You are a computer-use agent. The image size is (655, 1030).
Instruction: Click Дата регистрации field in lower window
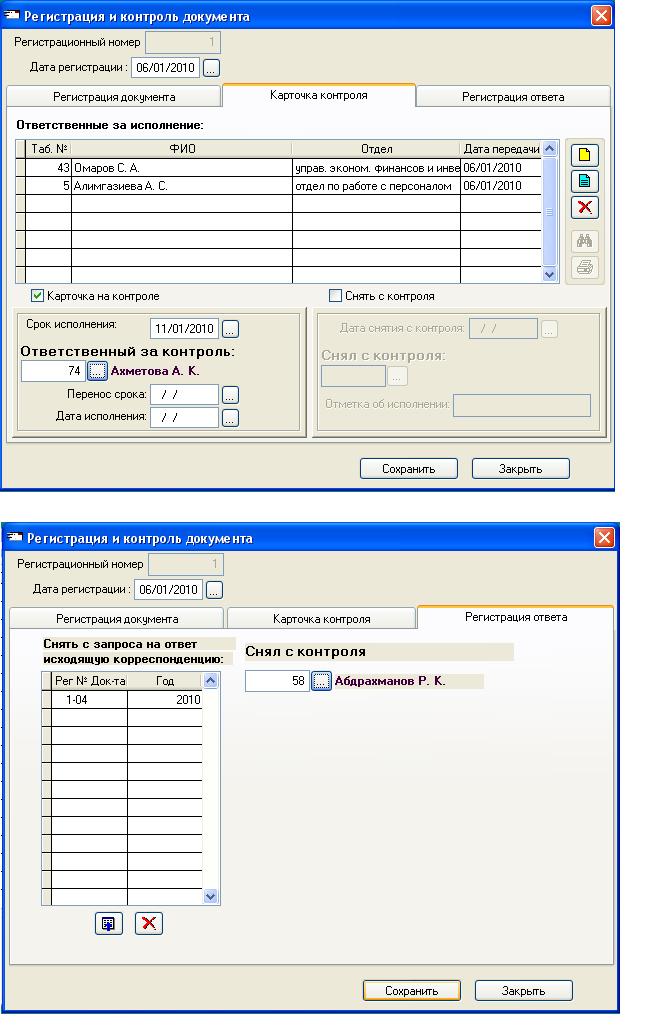tap(168, 590)
